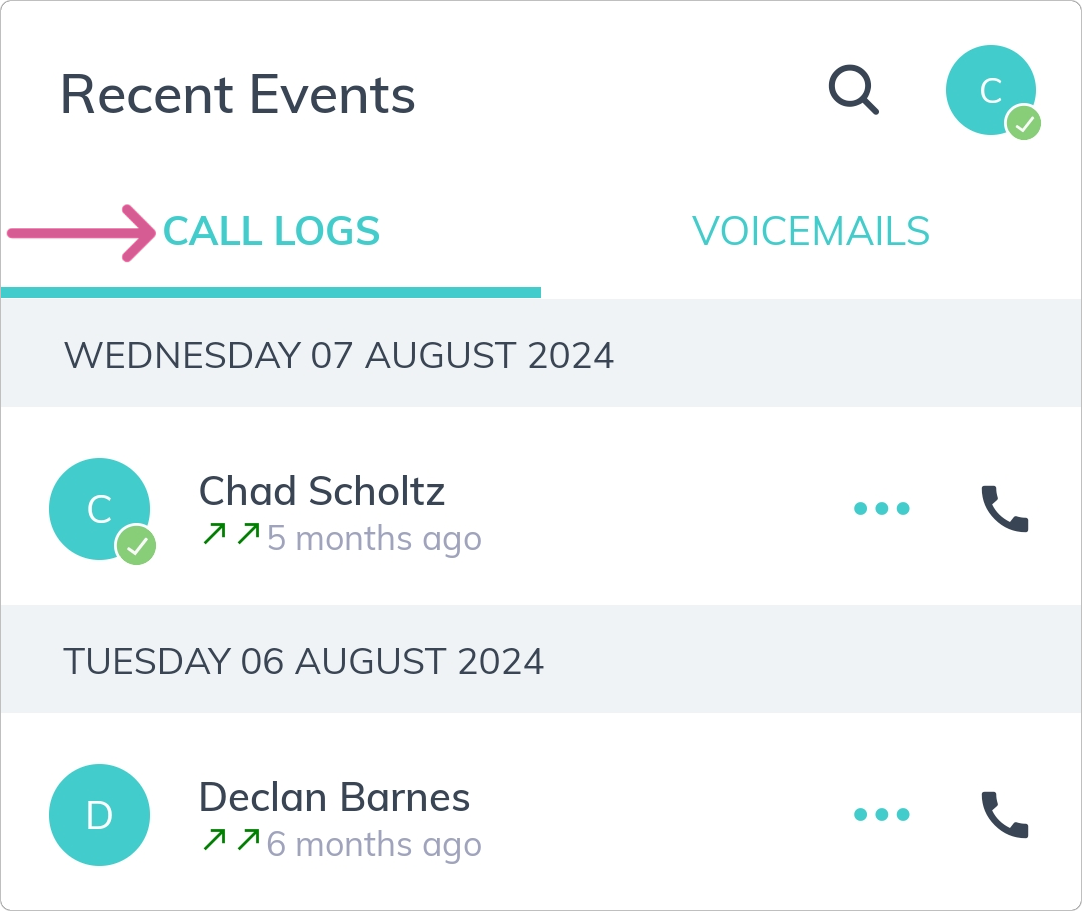Click the outgoing call arrows for Chad Scholtz

click(231, 535)
